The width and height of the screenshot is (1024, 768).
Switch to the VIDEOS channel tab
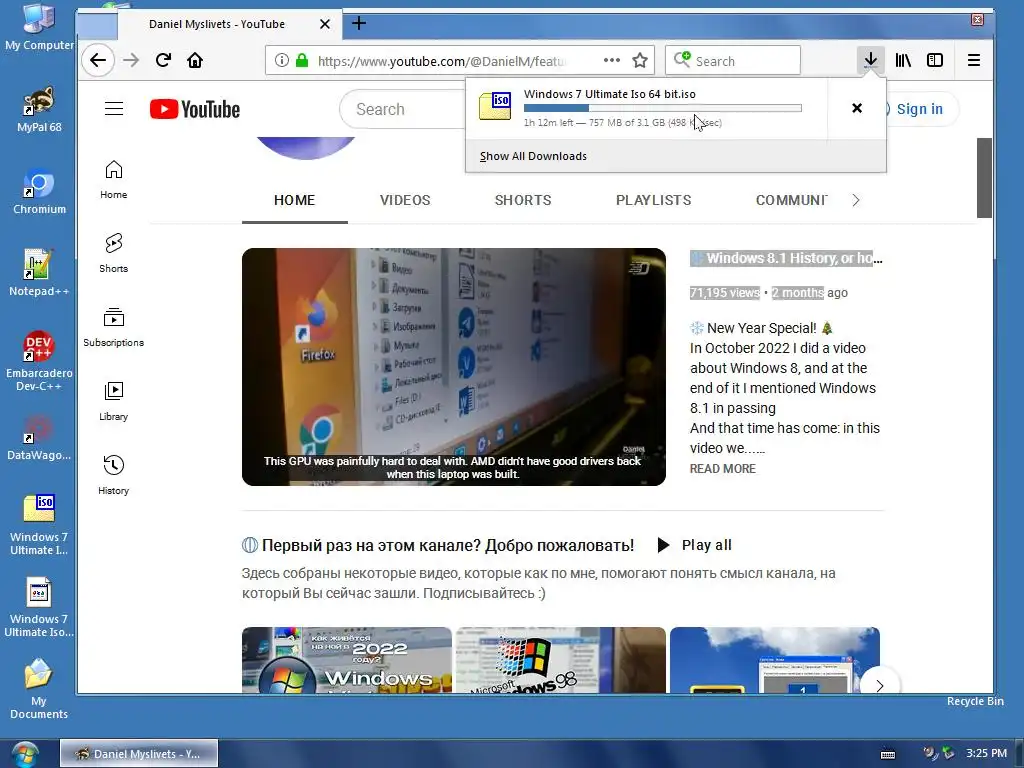[x=405, y=200]
